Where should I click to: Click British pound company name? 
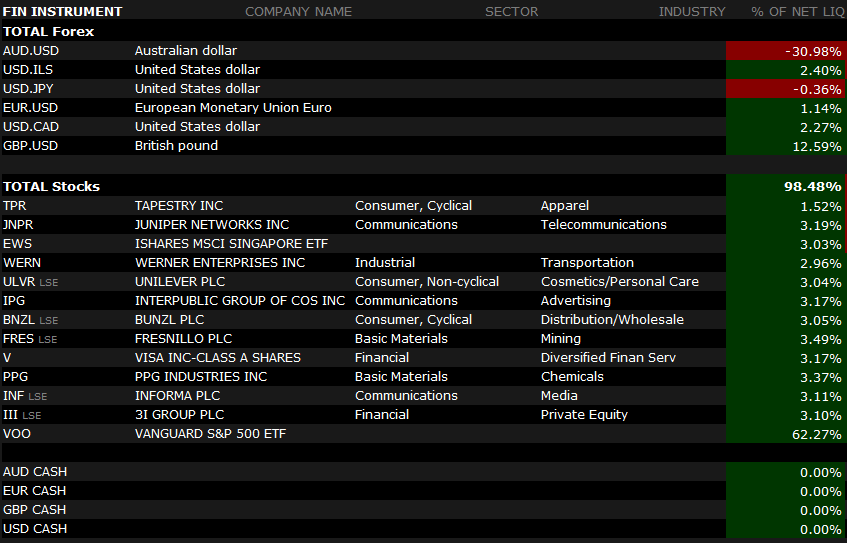(x=176, y=146)
